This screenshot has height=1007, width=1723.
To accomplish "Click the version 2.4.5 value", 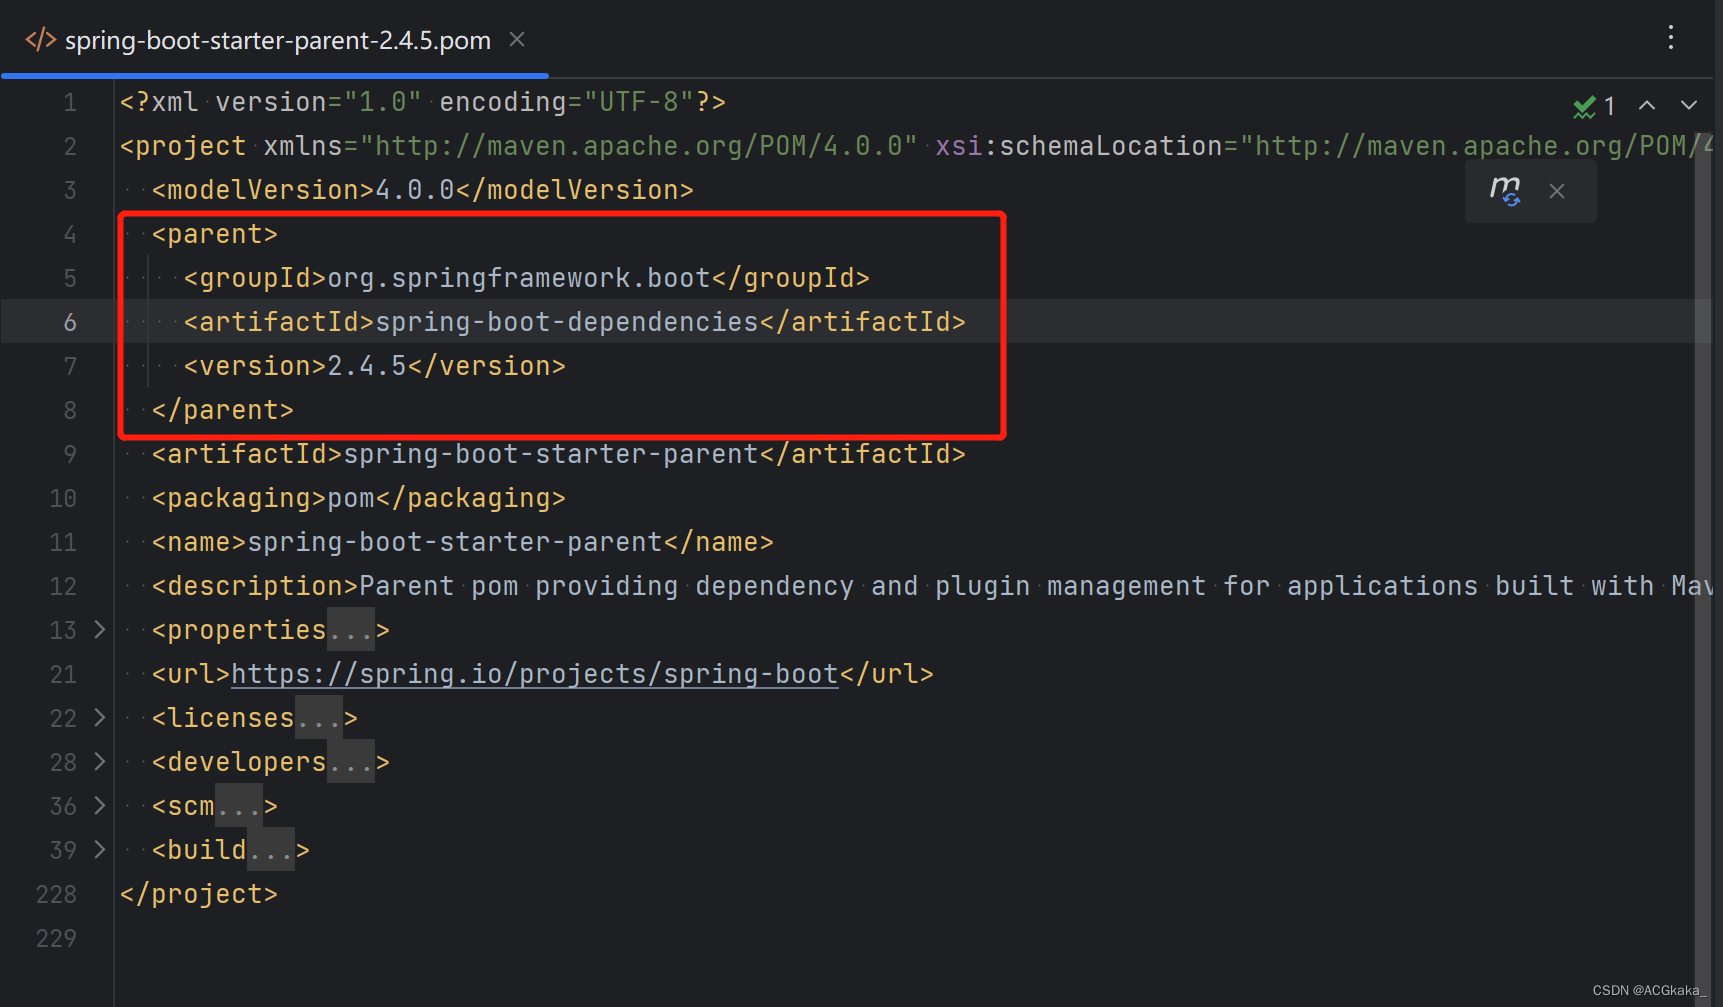I will click(x=367, y=366).
